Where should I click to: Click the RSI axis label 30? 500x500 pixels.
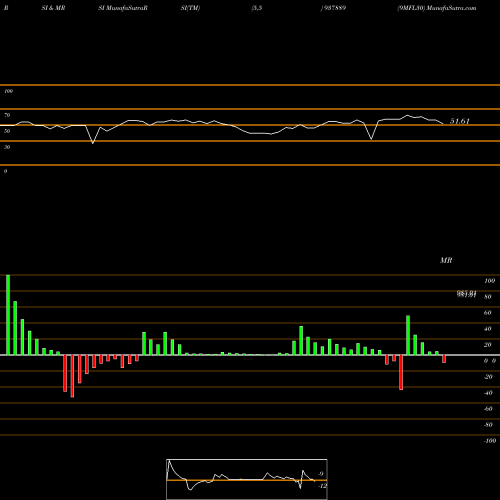pyautogui.click(x=7, y=147)
